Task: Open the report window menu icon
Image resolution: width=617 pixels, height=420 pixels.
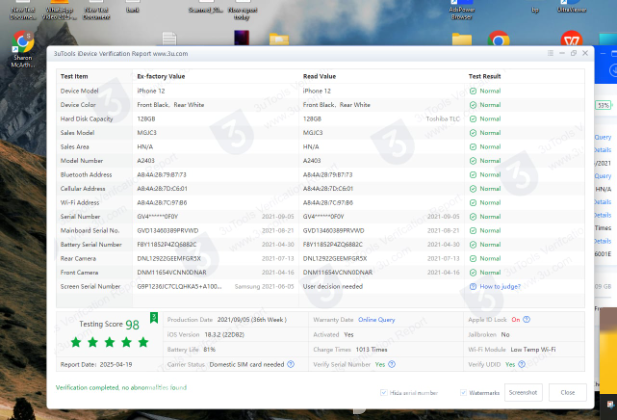Action: coord(550,53)
